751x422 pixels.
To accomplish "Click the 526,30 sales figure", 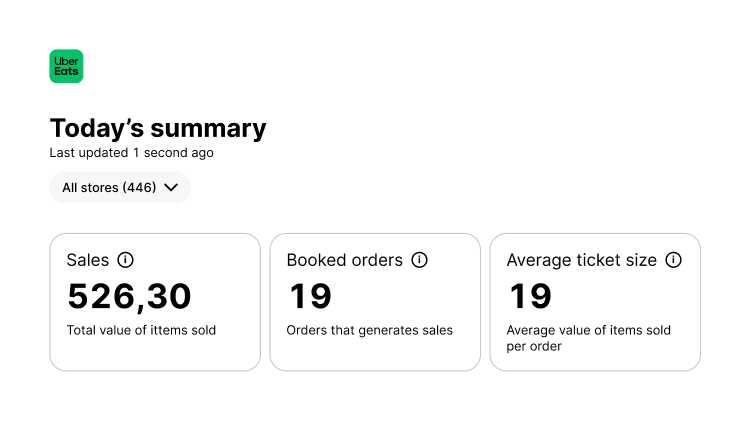I will pyautogui.click(x=129, y=296).
